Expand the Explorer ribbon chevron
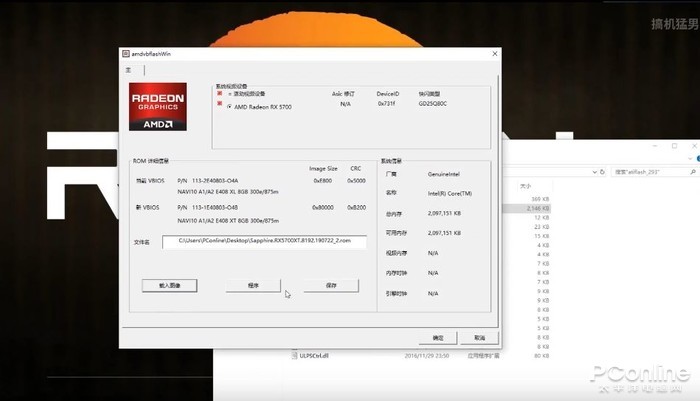700x401 pixels. [x=690, y=159]
